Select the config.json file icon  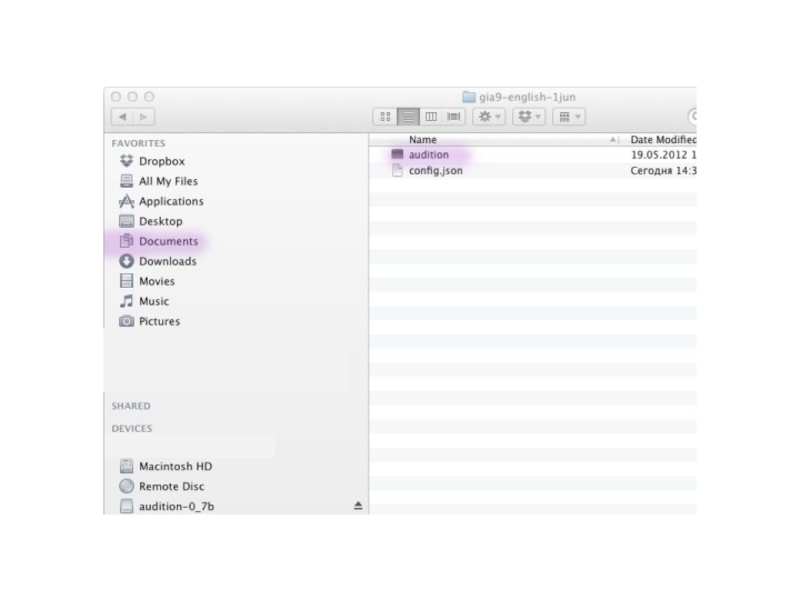pyautogui.click(x=397, y=170)
